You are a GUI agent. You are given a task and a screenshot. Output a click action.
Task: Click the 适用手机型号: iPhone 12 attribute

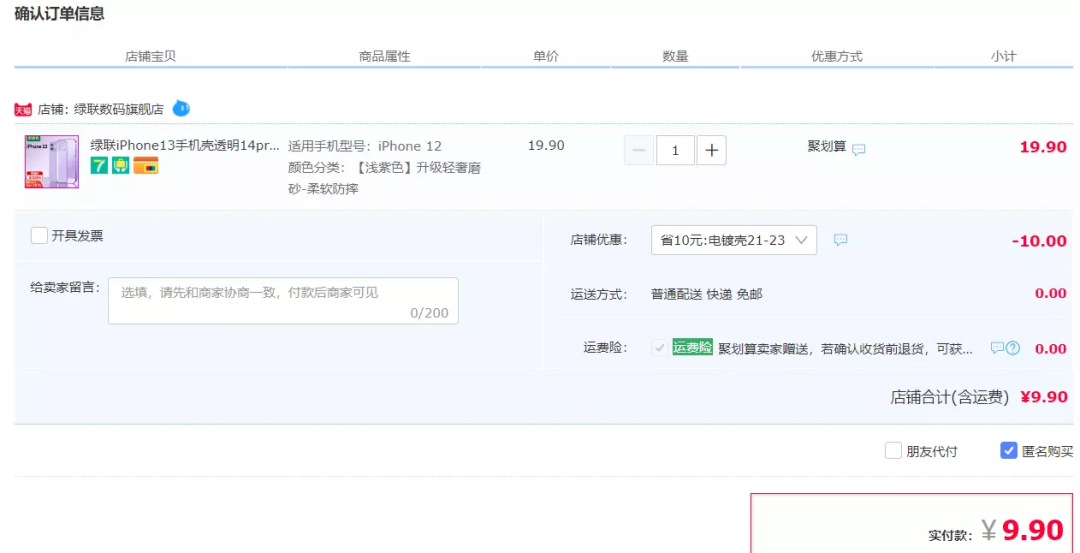click(364, 146)
